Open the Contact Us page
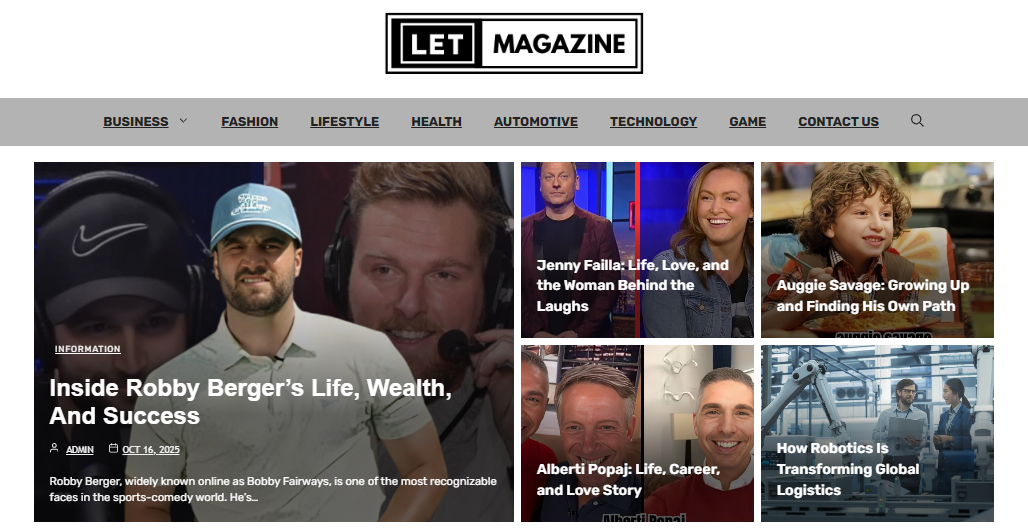1028x532 pixels. tap(839, 122)
